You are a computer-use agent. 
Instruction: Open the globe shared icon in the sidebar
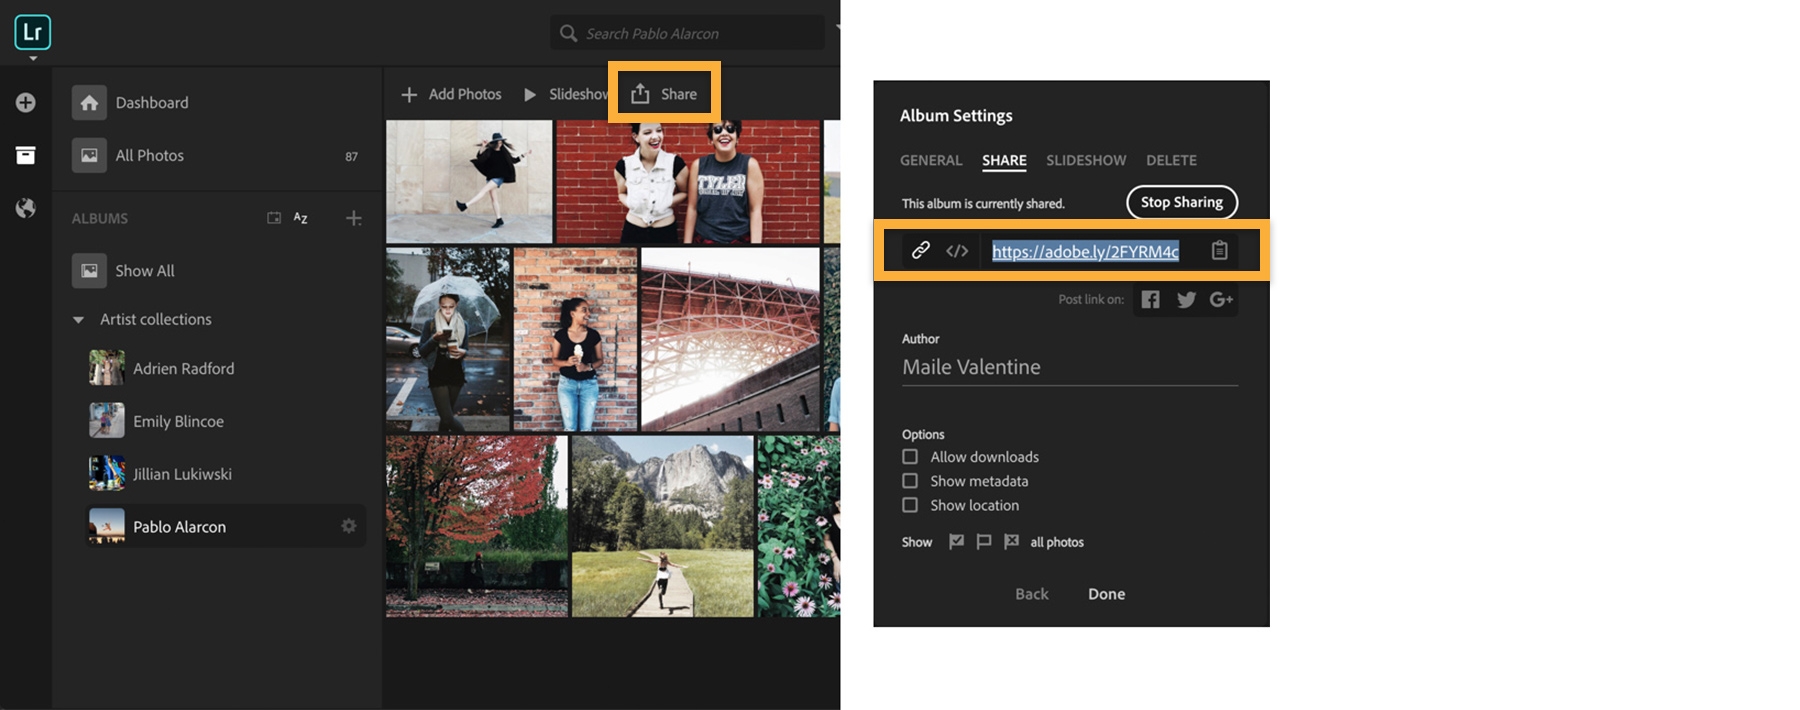[26, 208]
